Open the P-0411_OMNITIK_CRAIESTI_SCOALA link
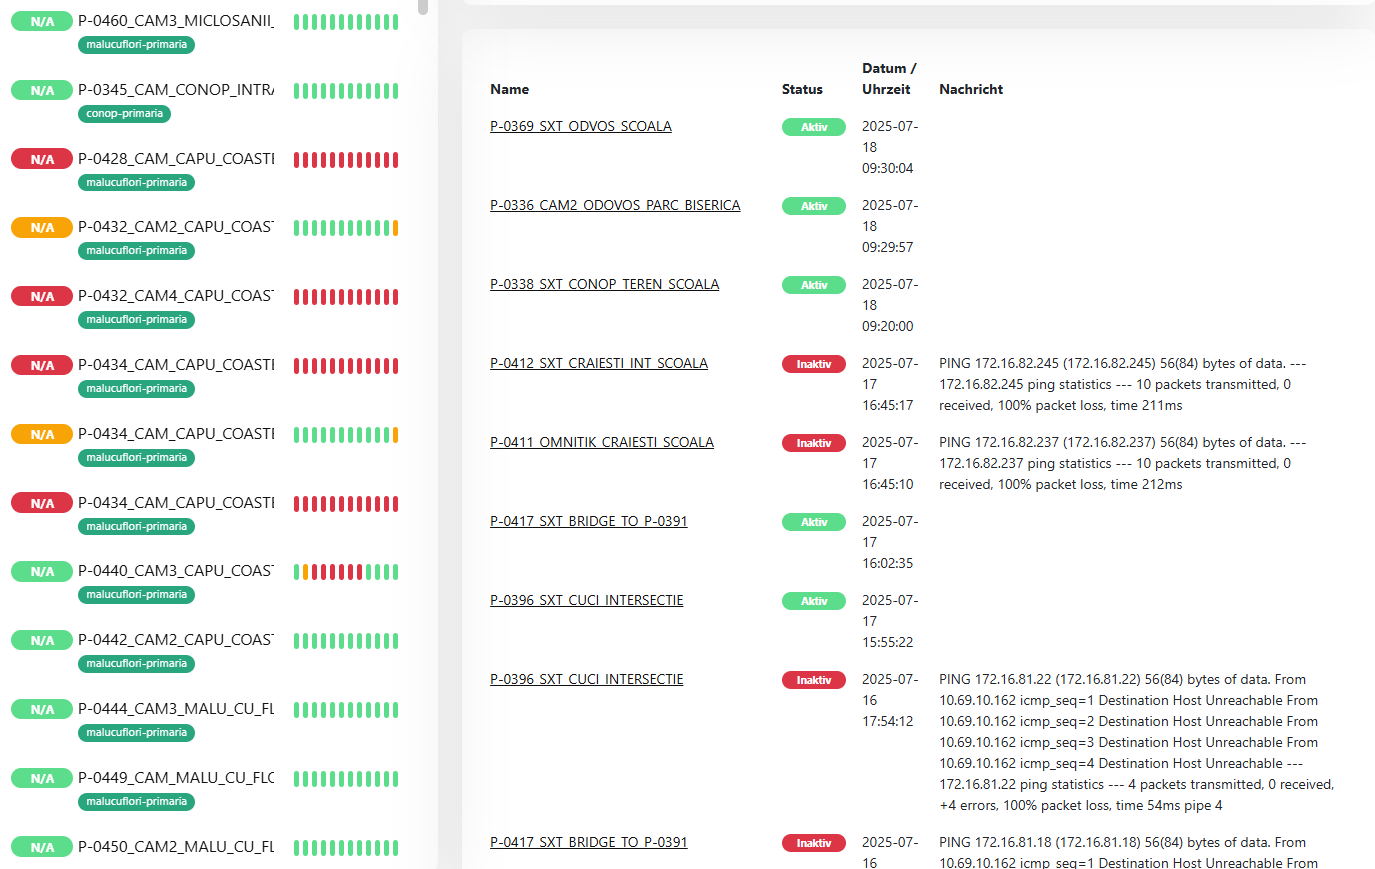Image resolution: width=1375 pixels, height=869 pixels. 601,442
